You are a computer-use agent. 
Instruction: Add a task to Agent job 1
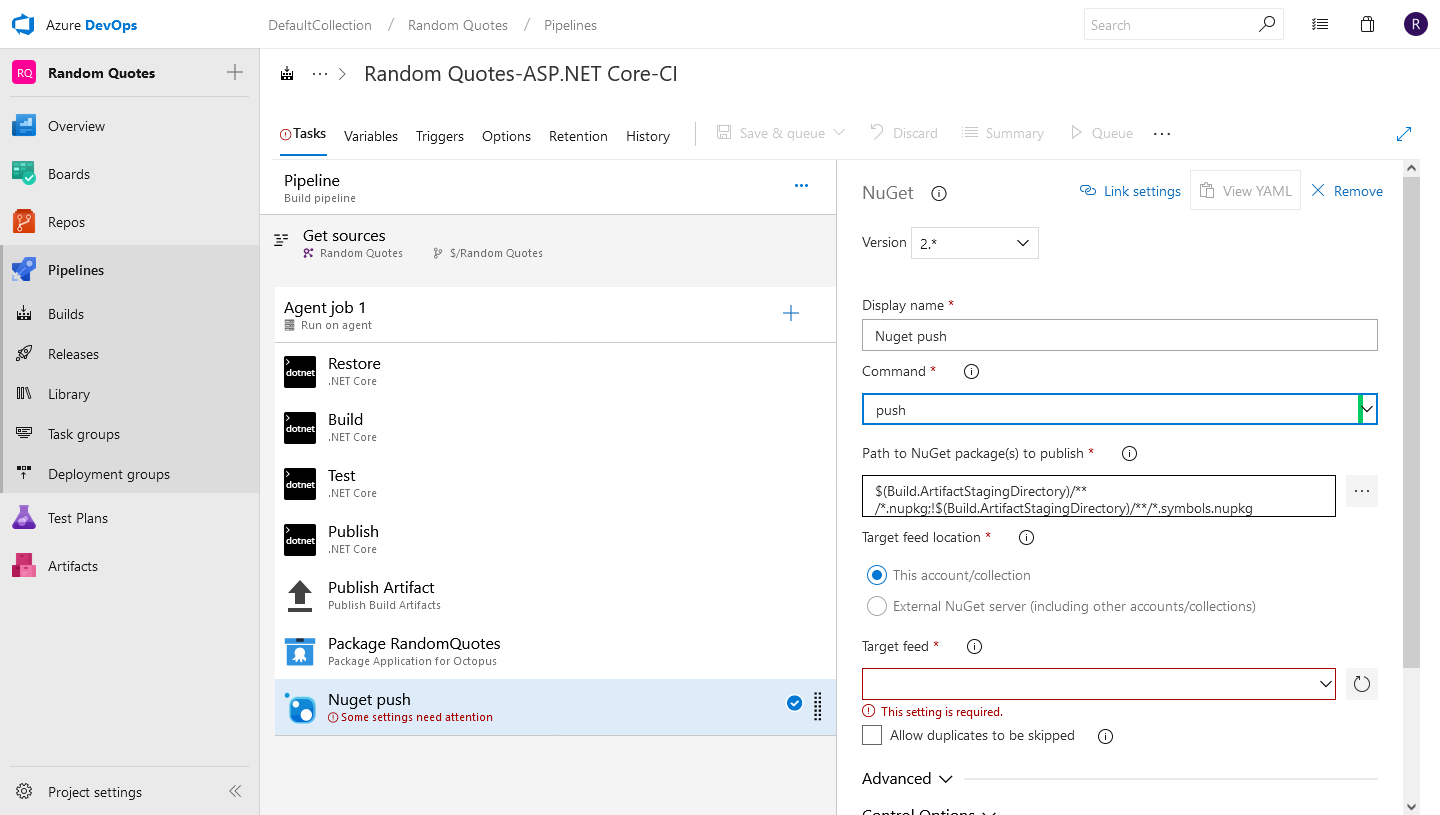point(791,314)
